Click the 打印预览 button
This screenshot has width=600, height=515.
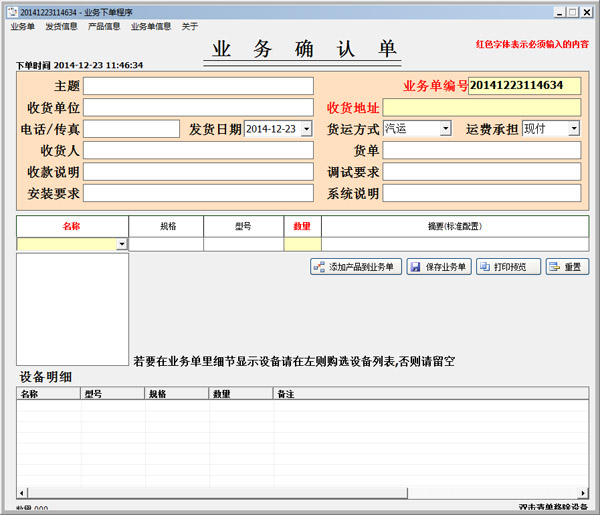pyautogui.click(x=508, y=267)
